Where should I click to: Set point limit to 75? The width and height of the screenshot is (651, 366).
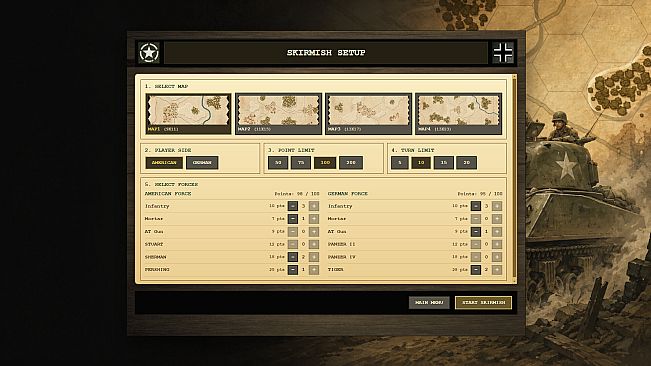(x=301, y=163)
